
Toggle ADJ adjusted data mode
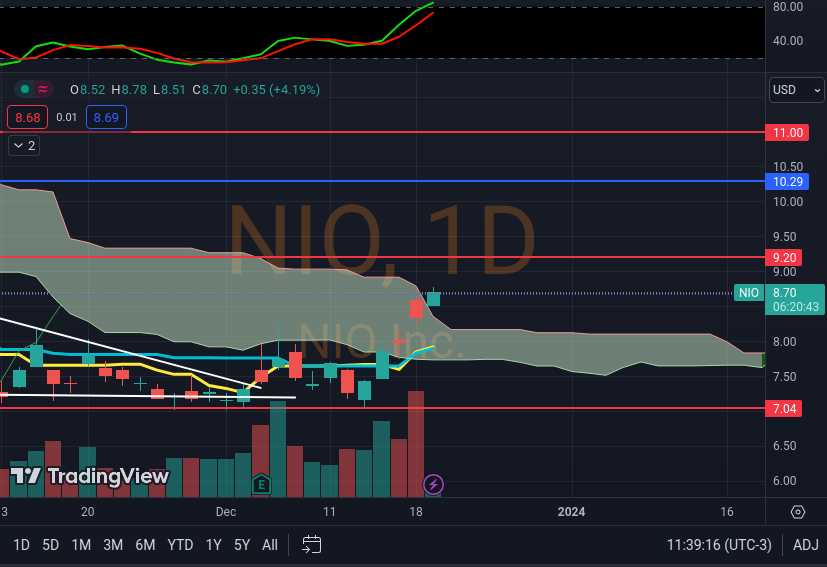(805, 544)
